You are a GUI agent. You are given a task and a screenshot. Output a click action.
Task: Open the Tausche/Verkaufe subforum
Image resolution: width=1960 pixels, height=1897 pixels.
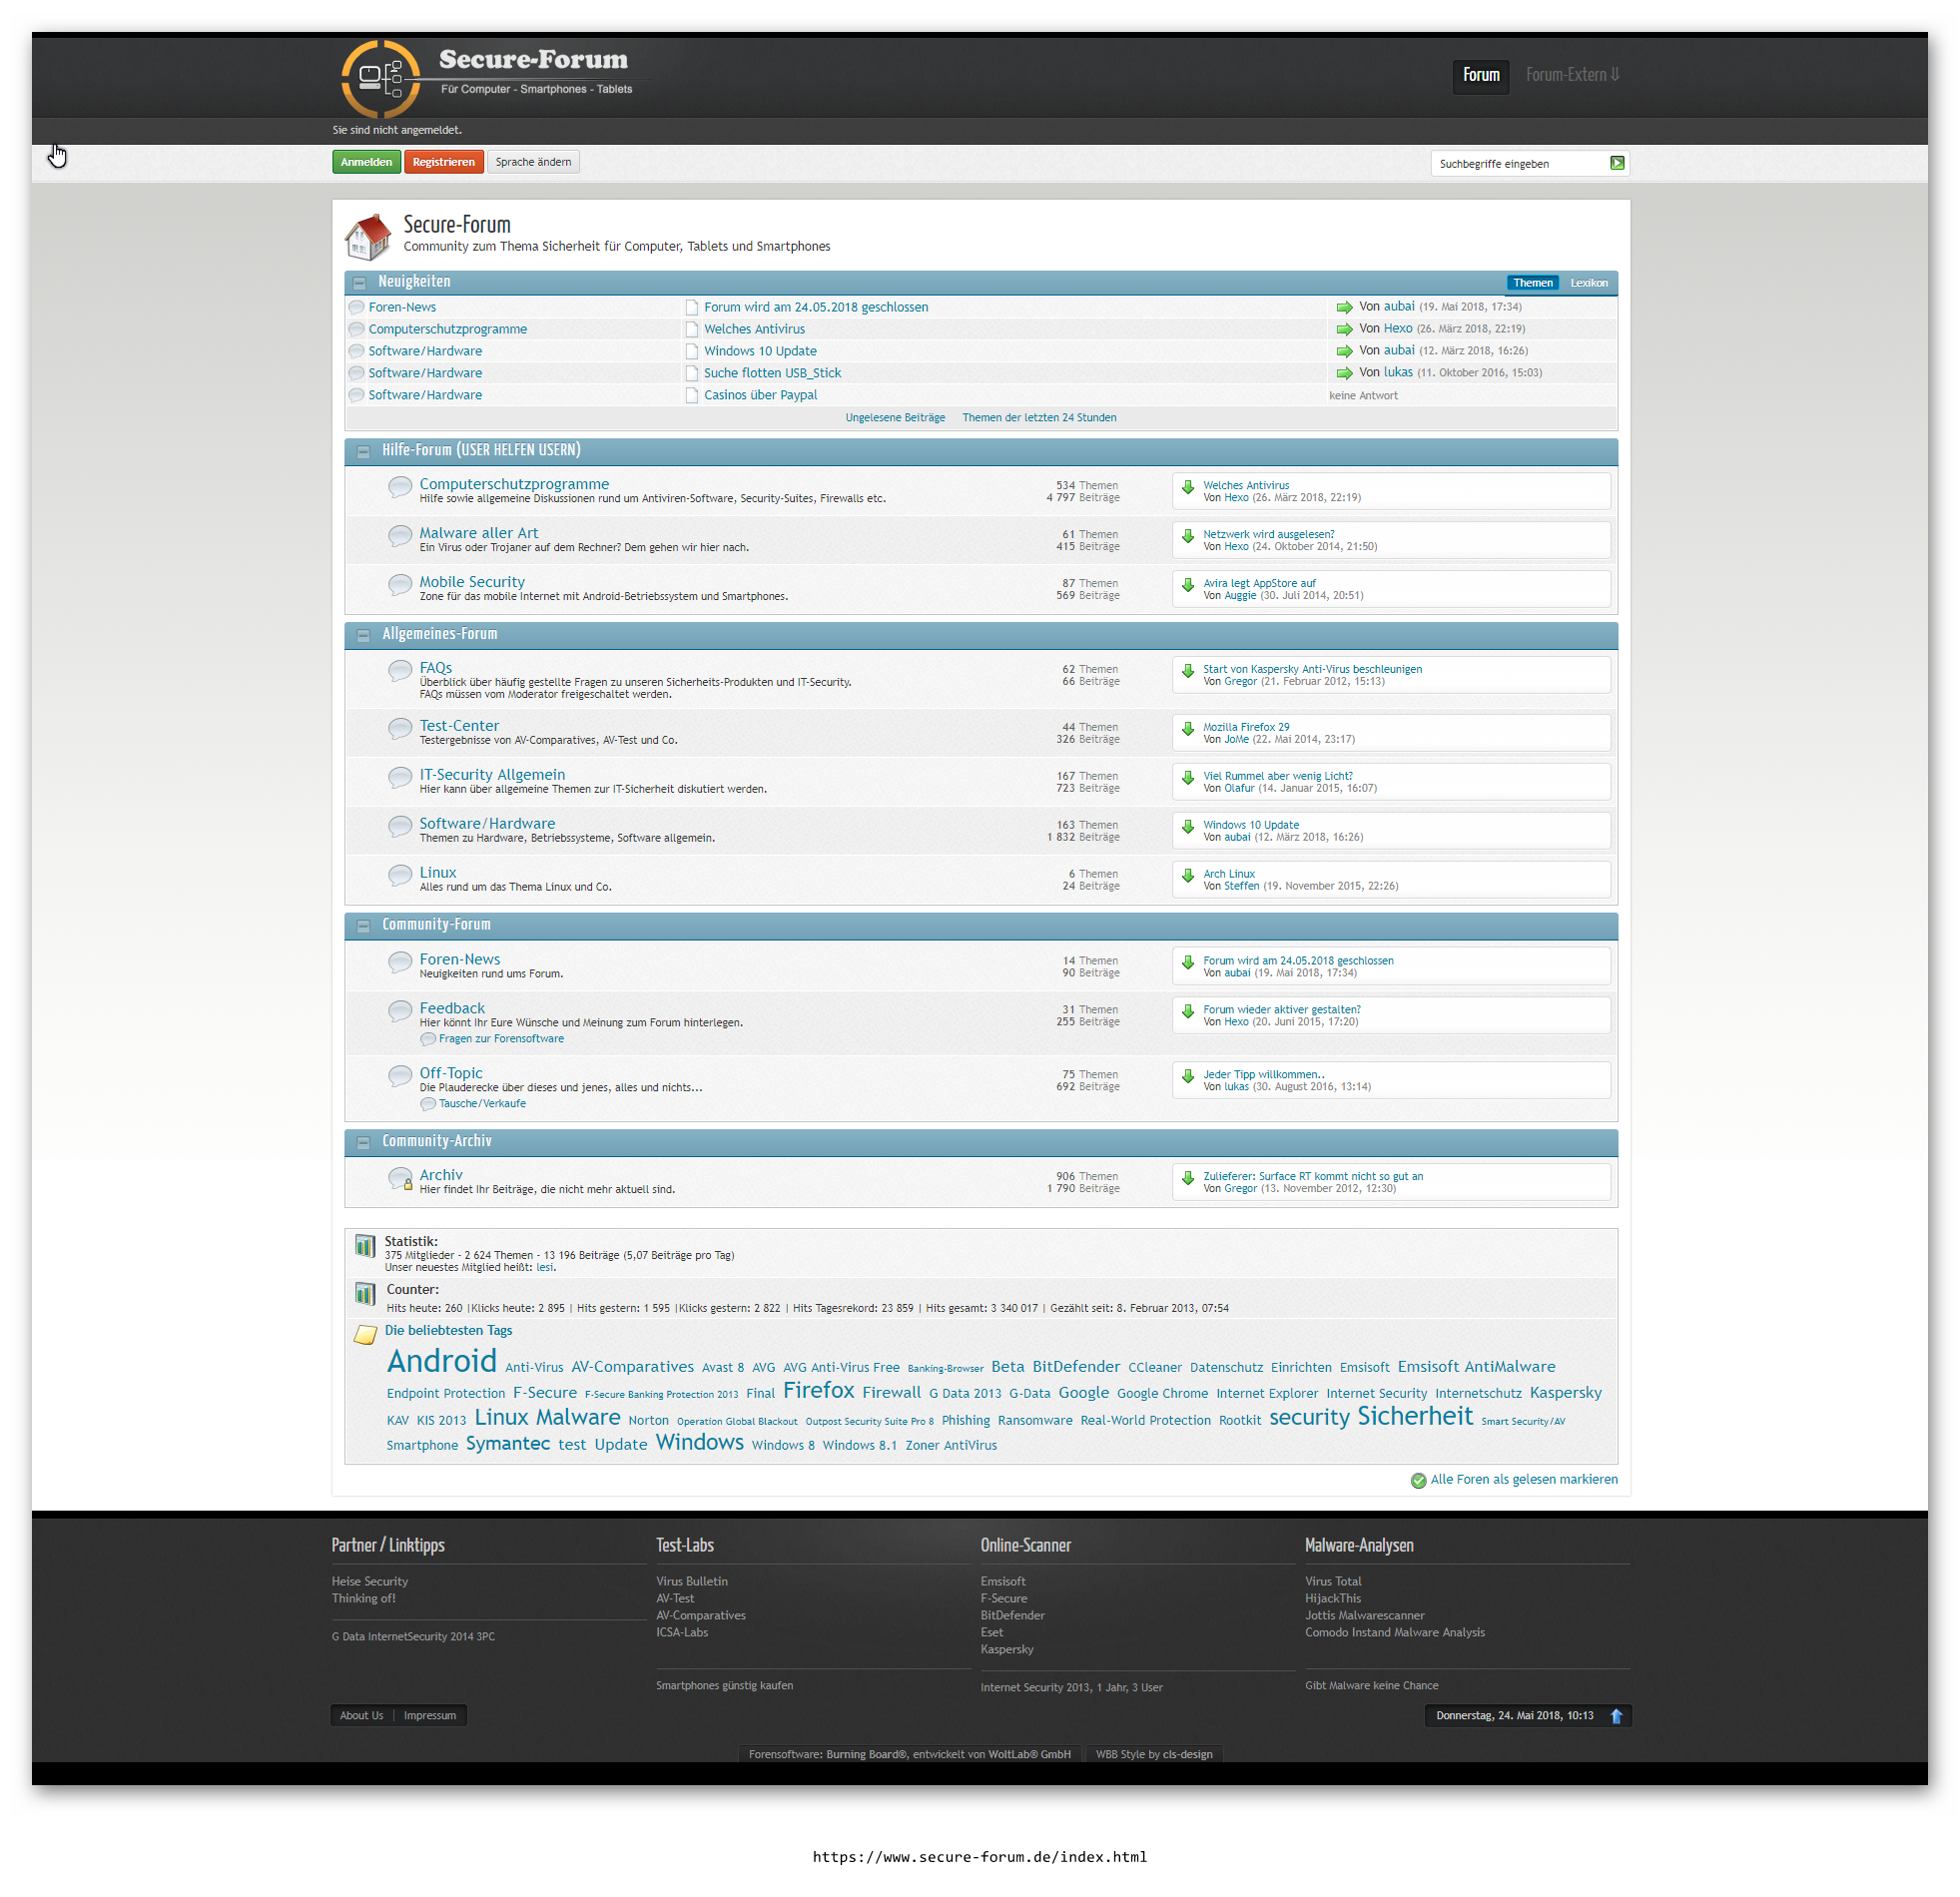coord(482,1104)
